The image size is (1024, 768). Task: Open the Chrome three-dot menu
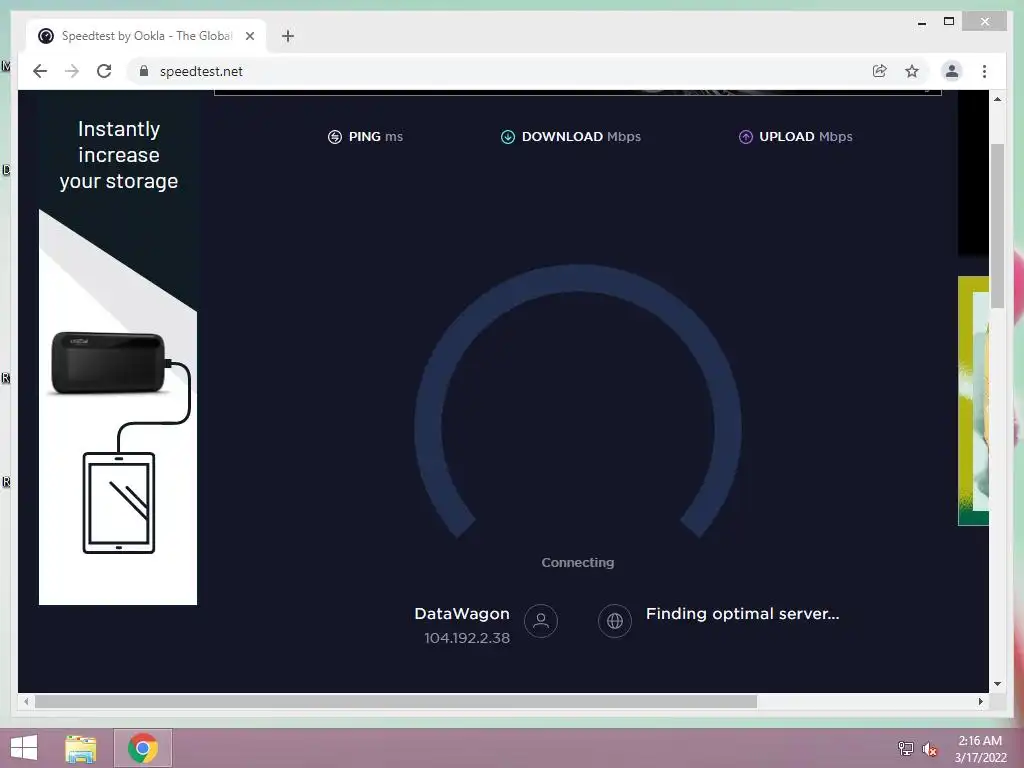(x=984, y=71)
